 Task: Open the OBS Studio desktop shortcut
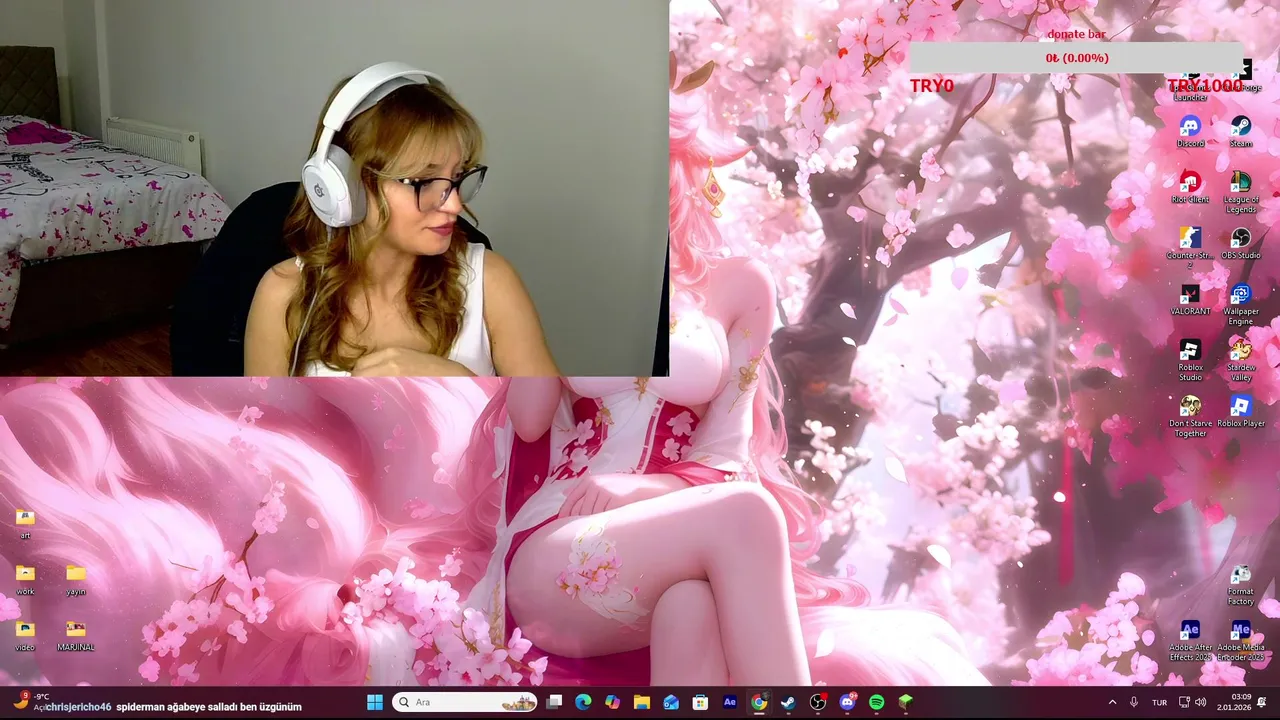1241,243
